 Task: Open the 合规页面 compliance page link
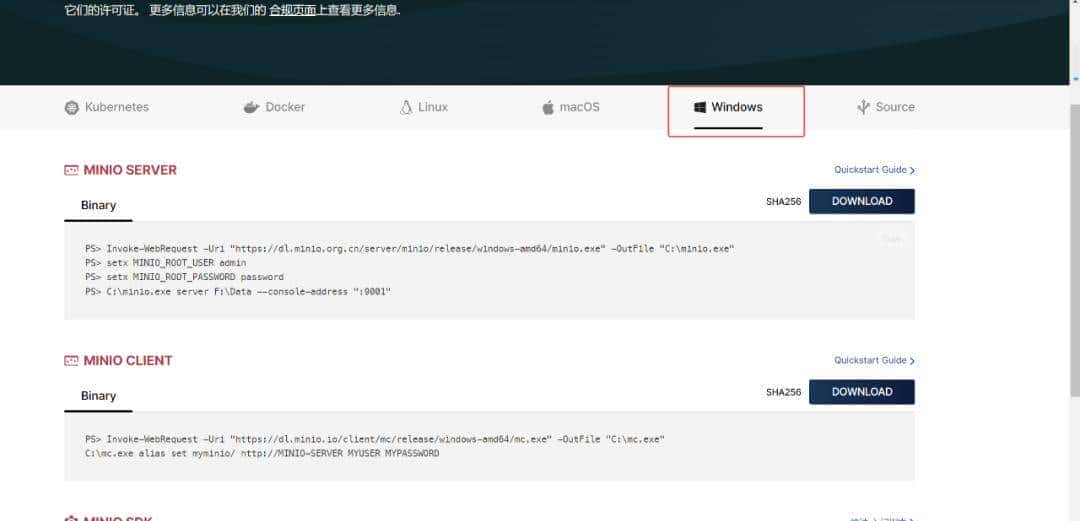pos(292,10)
